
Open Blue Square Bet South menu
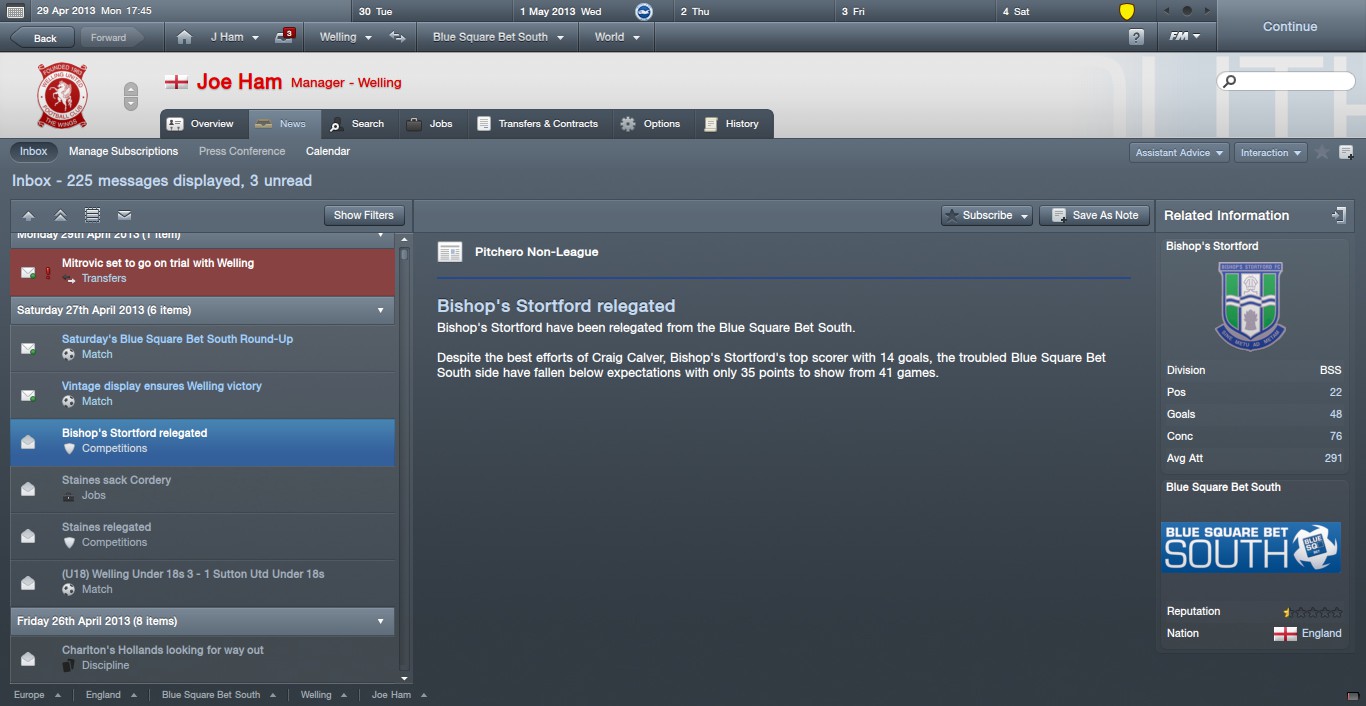[x=498, y=37]
